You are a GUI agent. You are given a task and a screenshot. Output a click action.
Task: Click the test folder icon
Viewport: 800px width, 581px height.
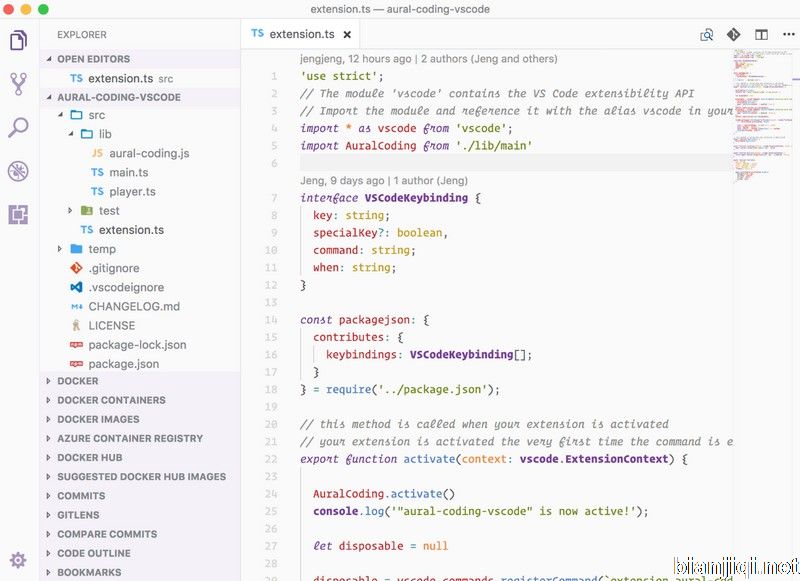(x=87, y=211)
